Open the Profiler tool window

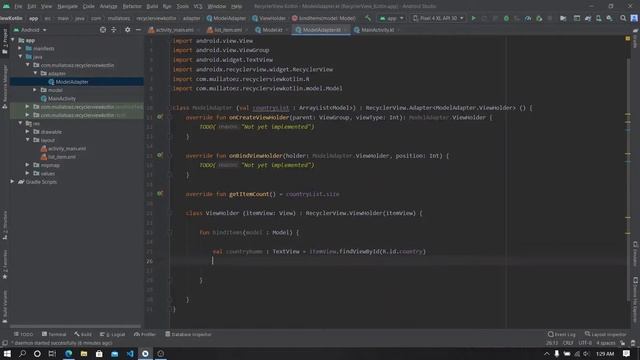145,334
